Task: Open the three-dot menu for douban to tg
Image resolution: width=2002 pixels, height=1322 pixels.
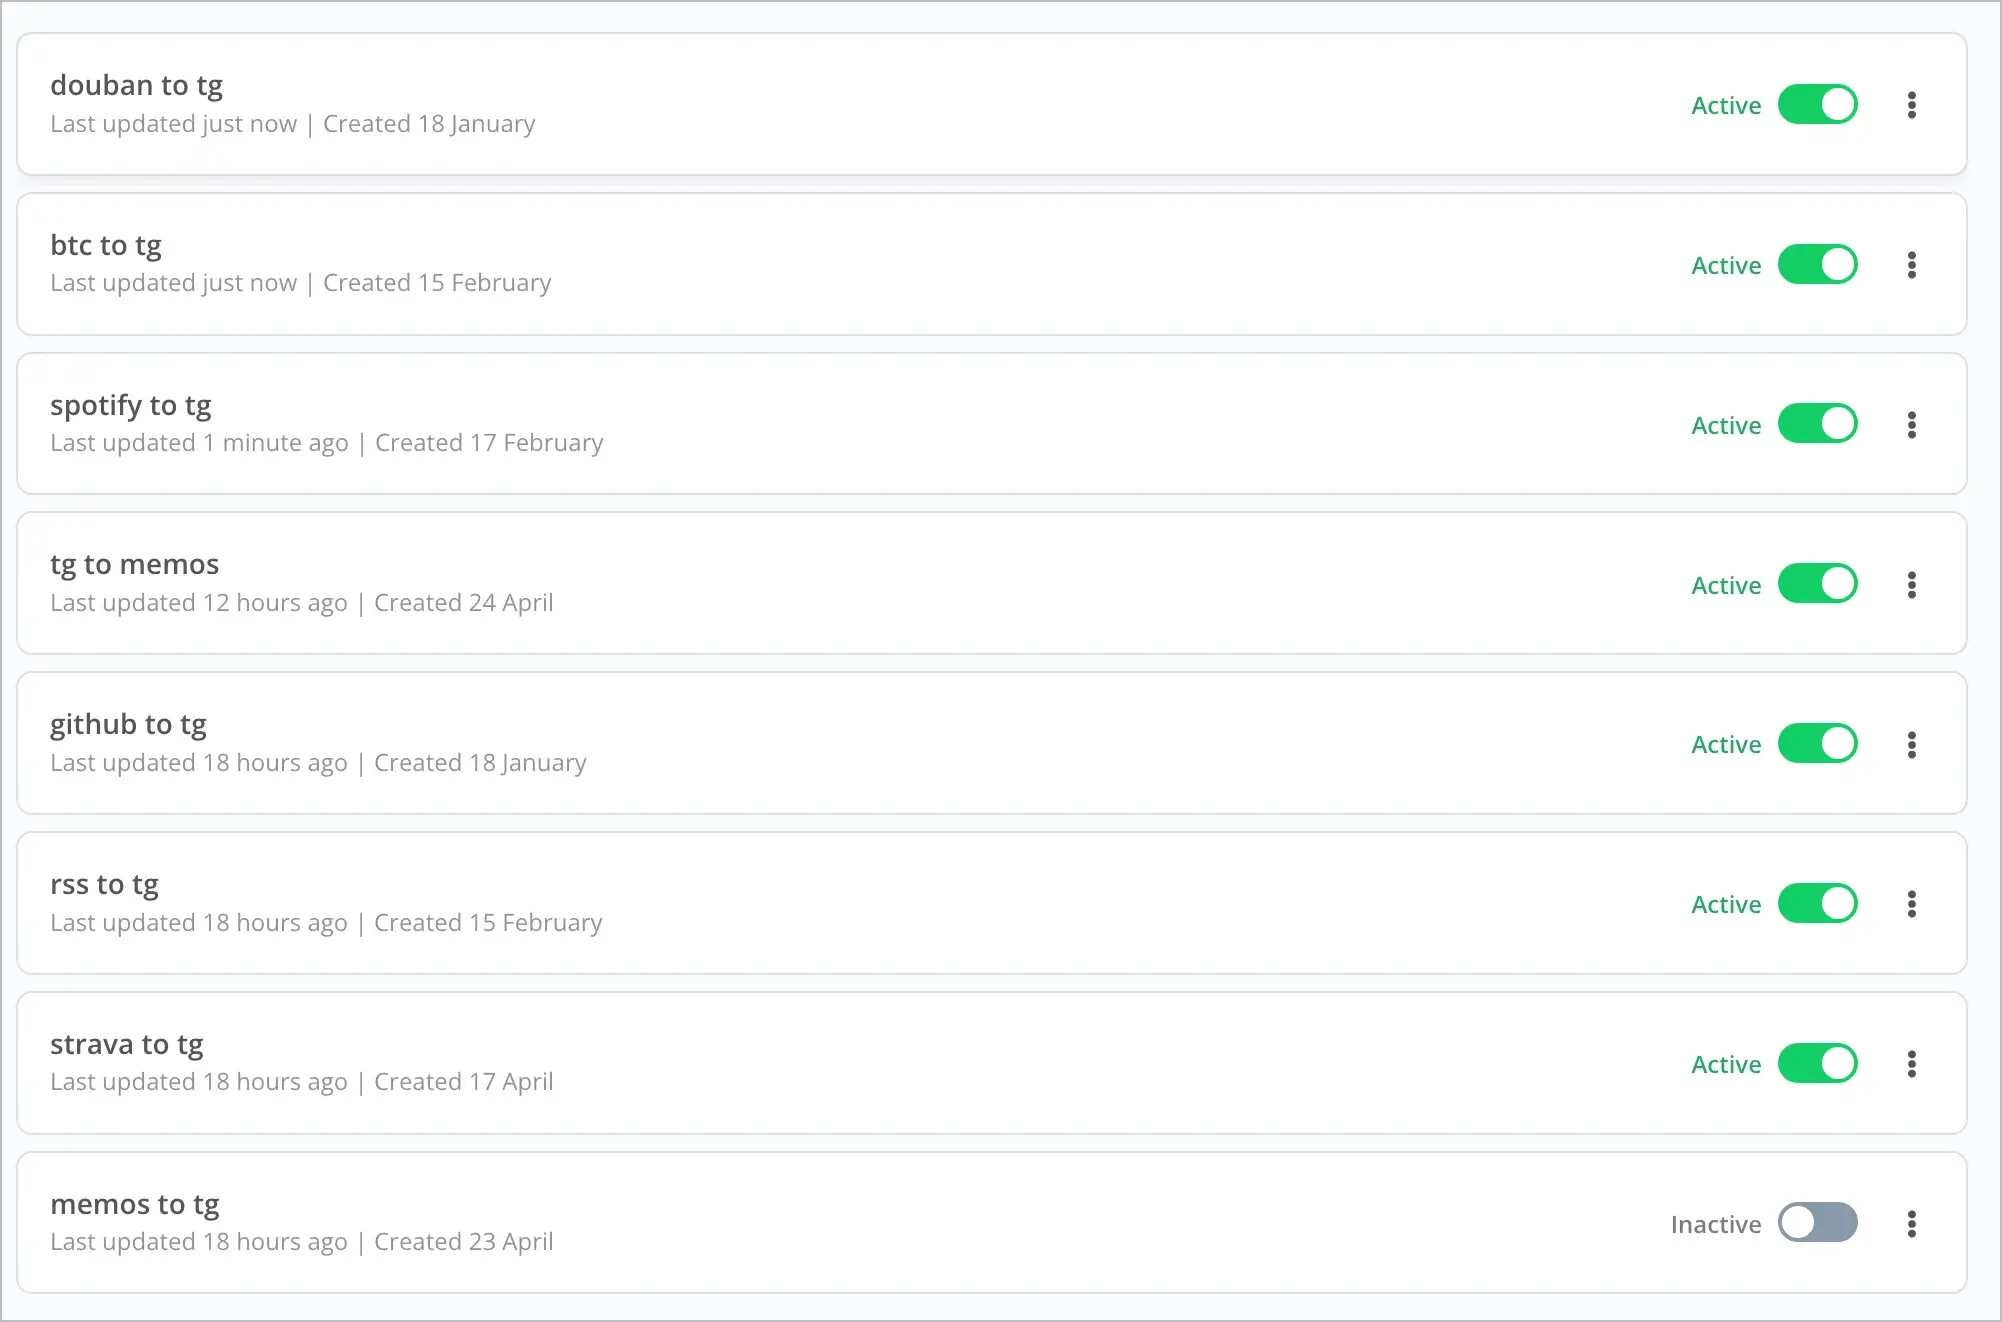Action: [x=1911, y=105]
